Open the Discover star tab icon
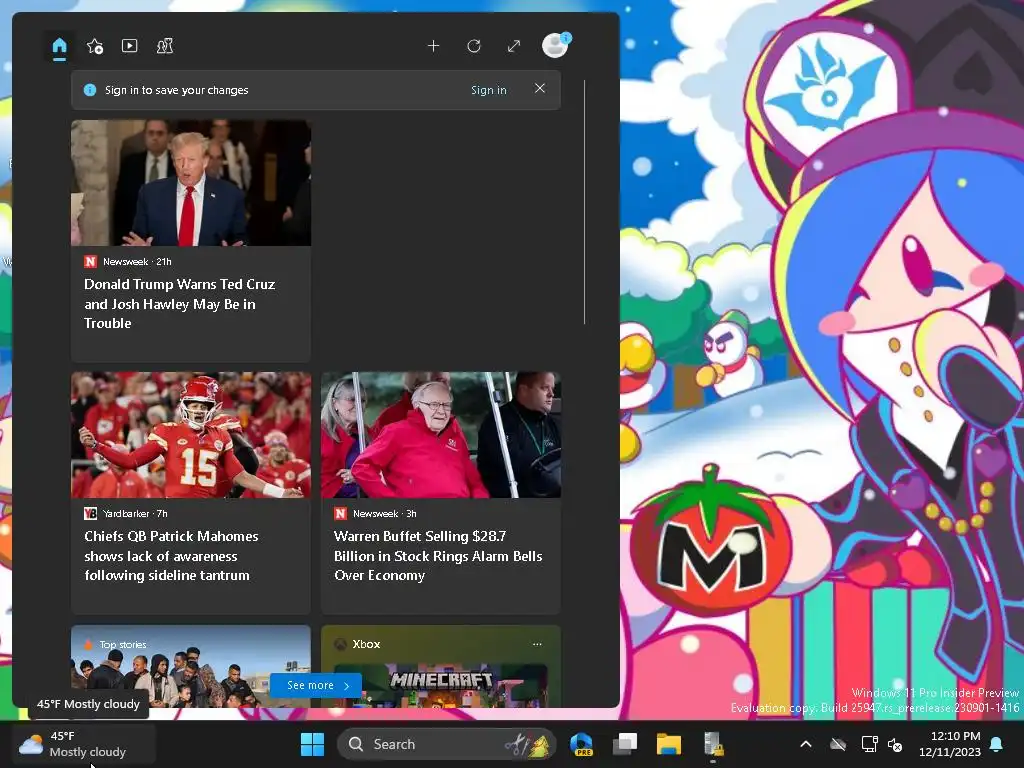Image resolution: width=1024 pixels, height=768 pixels. point(95,46)
